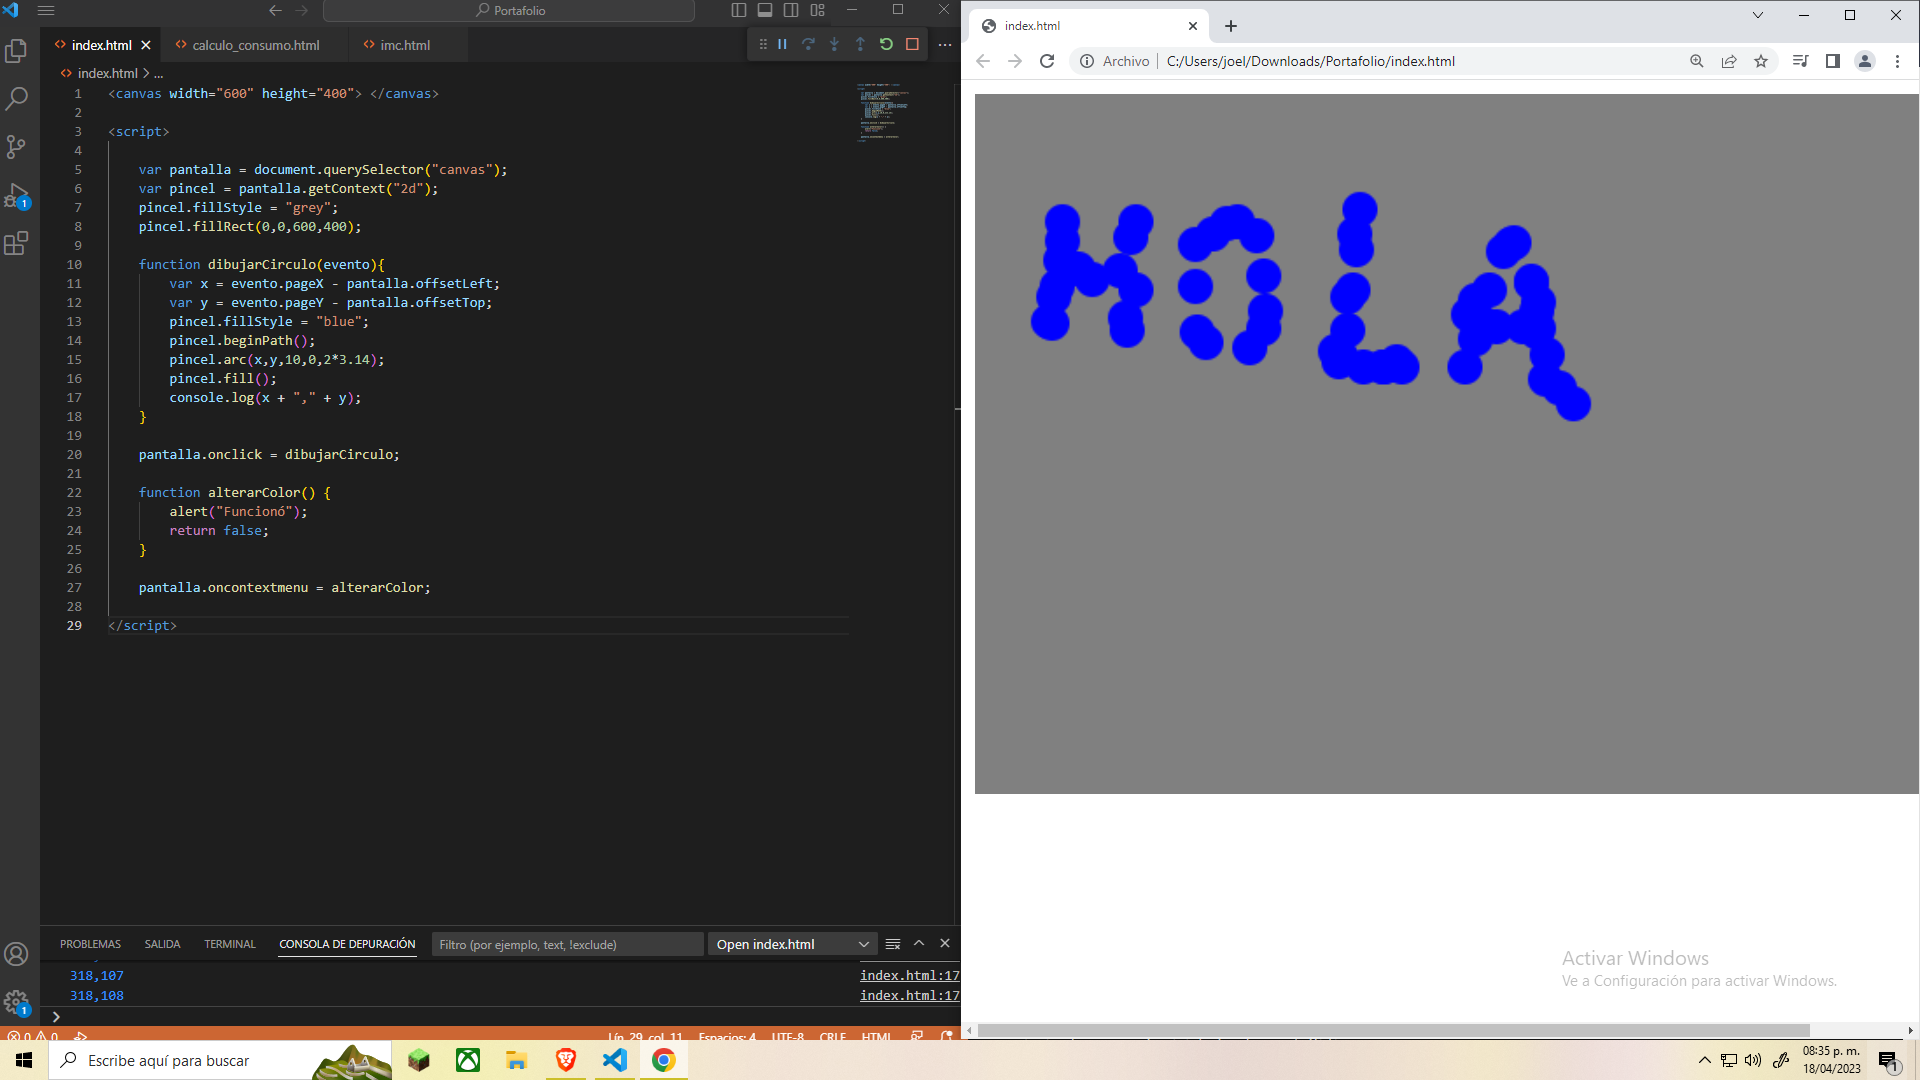
Task: Change encoding via UTF-8 status item
Action: (788, 1036)
